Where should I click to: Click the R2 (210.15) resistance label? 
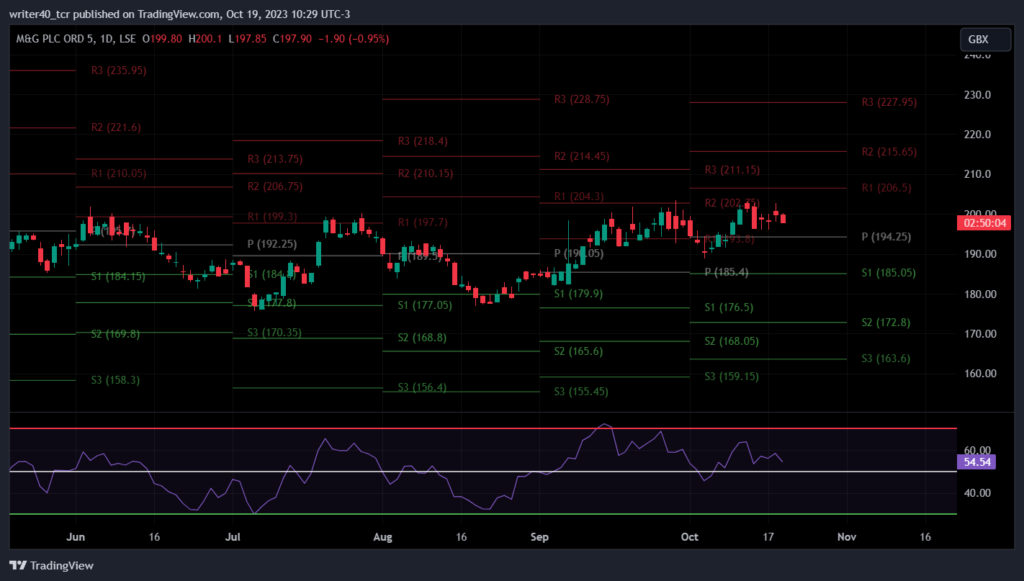point(426,174)
